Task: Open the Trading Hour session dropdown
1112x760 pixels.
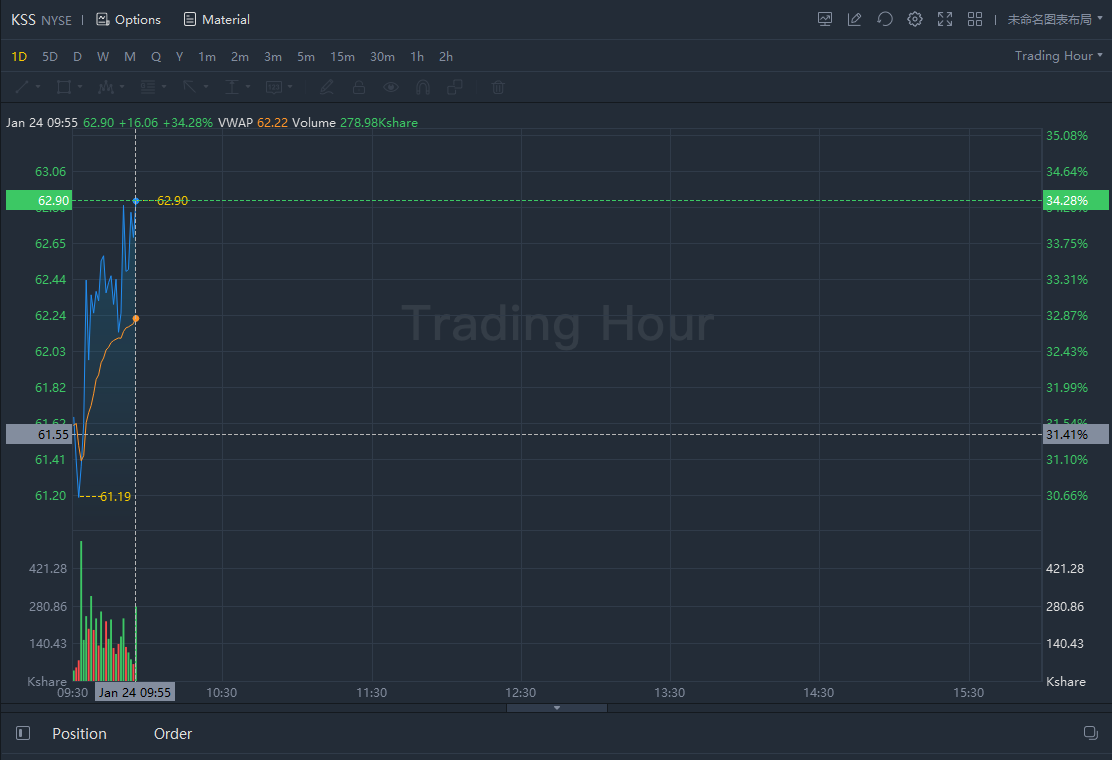Action: pos(1058,55)
